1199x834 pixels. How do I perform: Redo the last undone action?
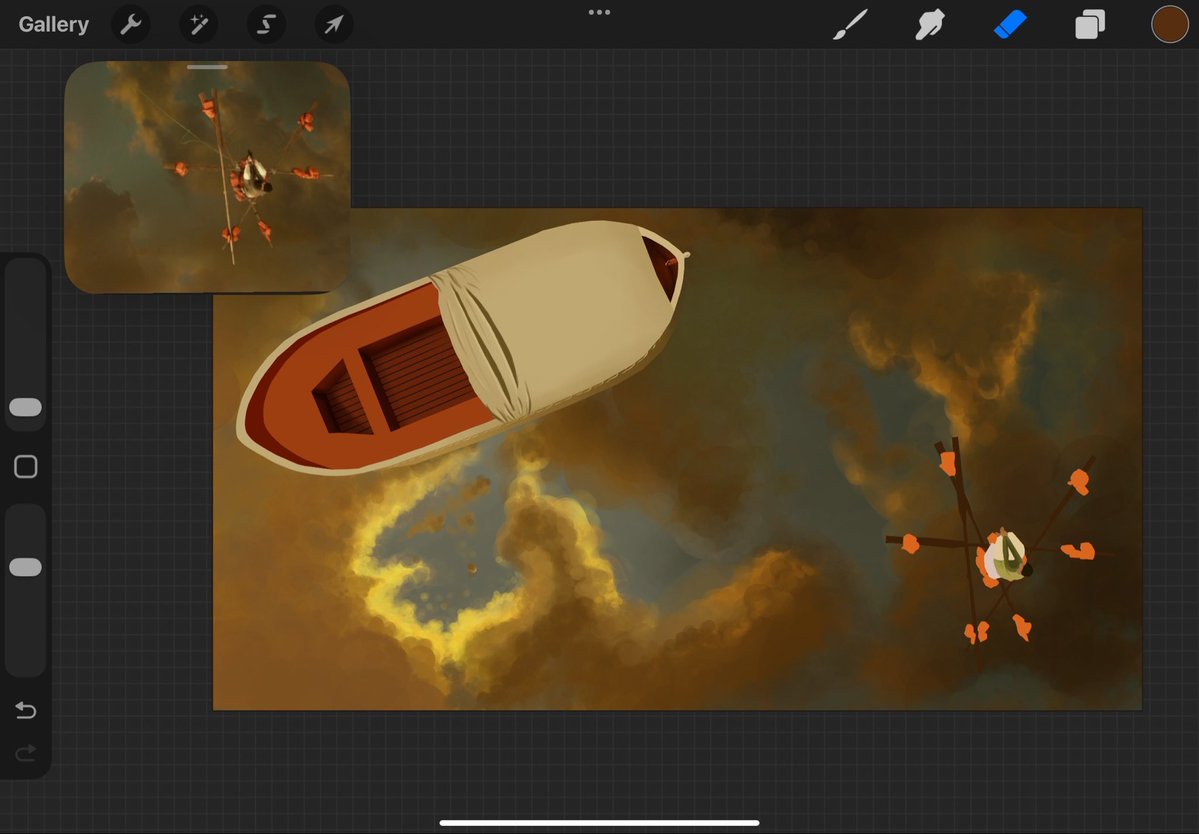tap(25, 754)
